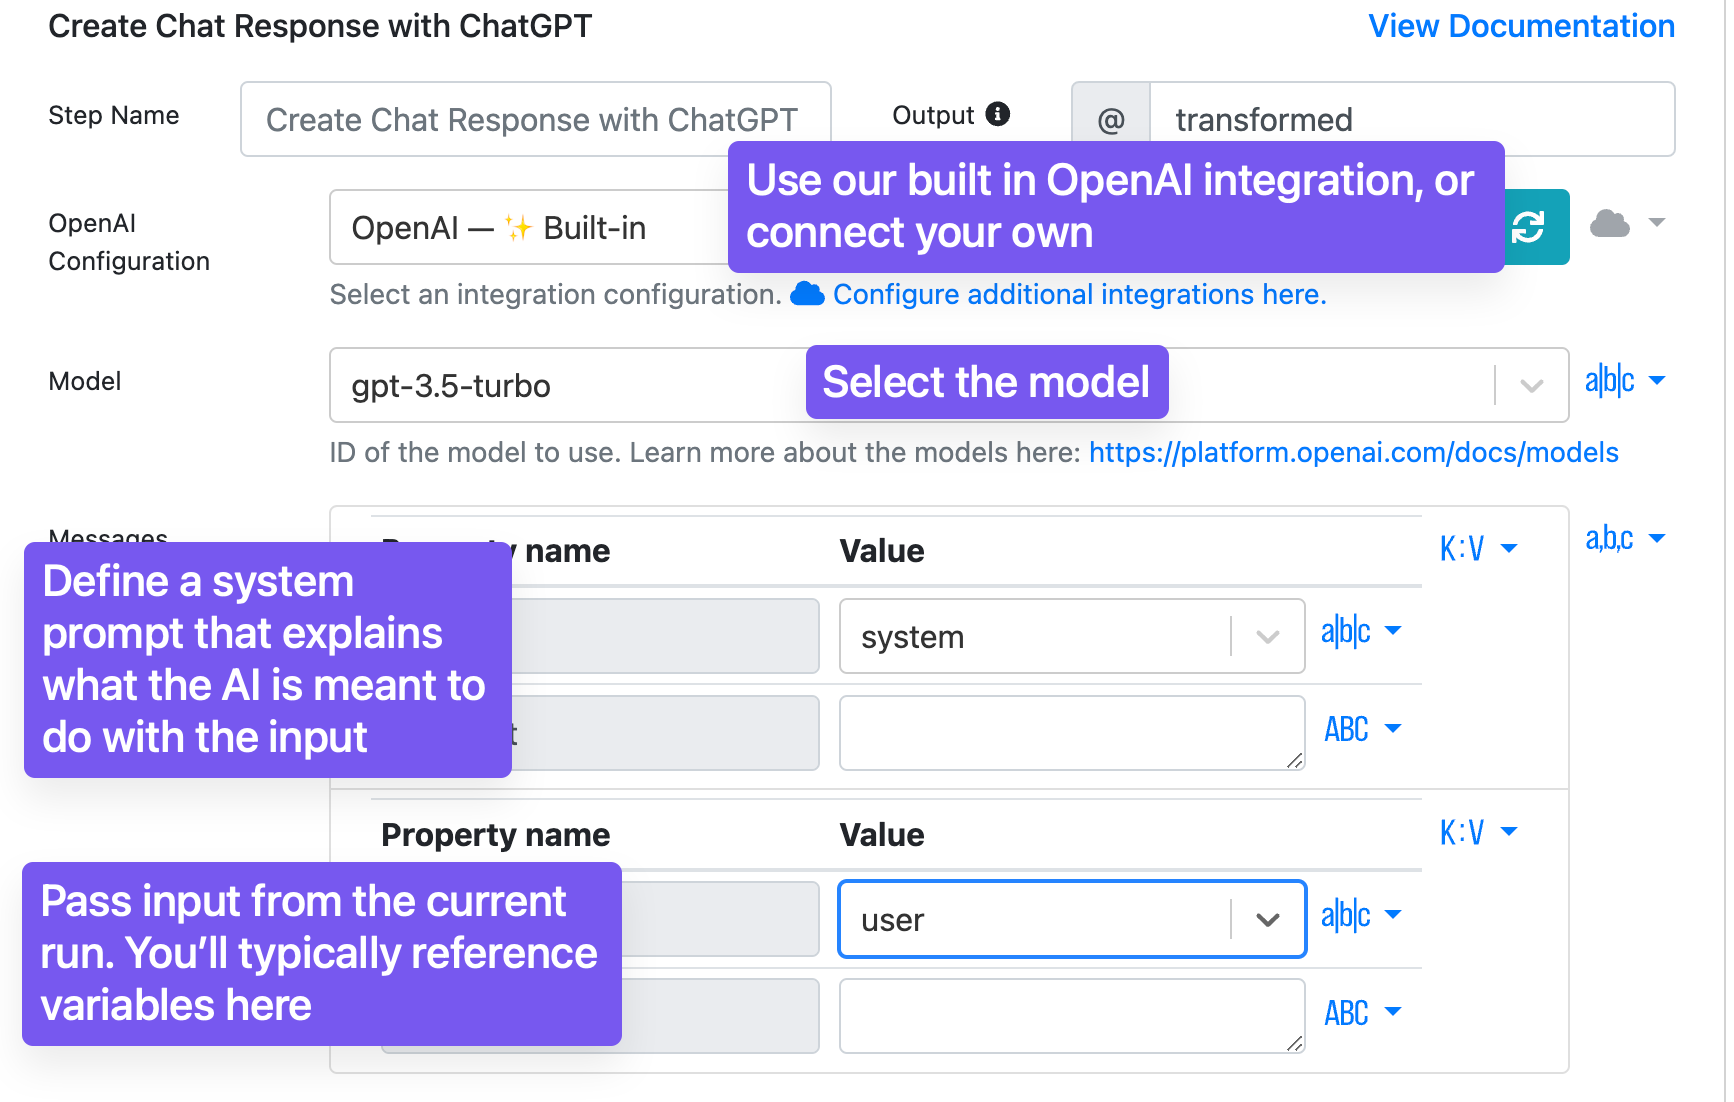
Task: Click the ABC text type icon below system
Action: click(1347, 730)
